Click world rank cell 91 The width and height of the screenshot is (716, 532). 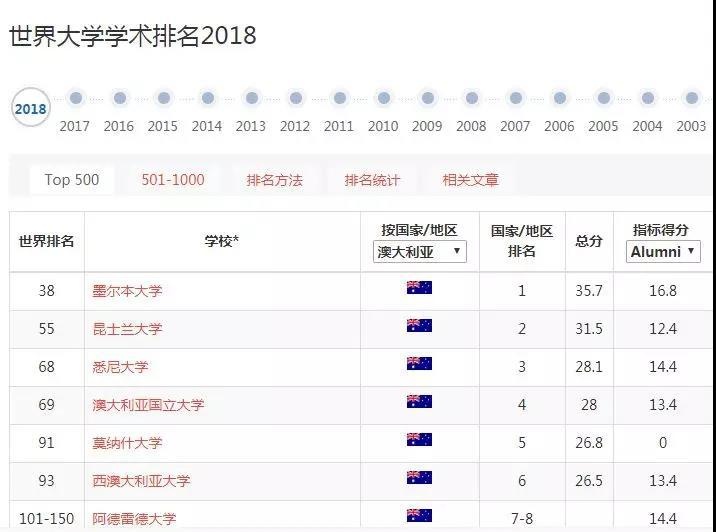tap(47, 442)
